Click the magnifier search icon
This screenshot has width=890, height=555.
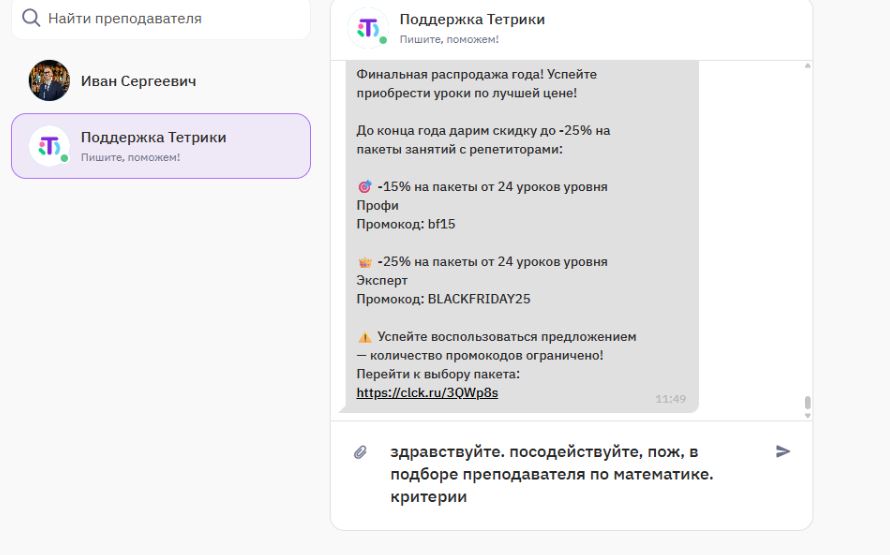(31, 18)
